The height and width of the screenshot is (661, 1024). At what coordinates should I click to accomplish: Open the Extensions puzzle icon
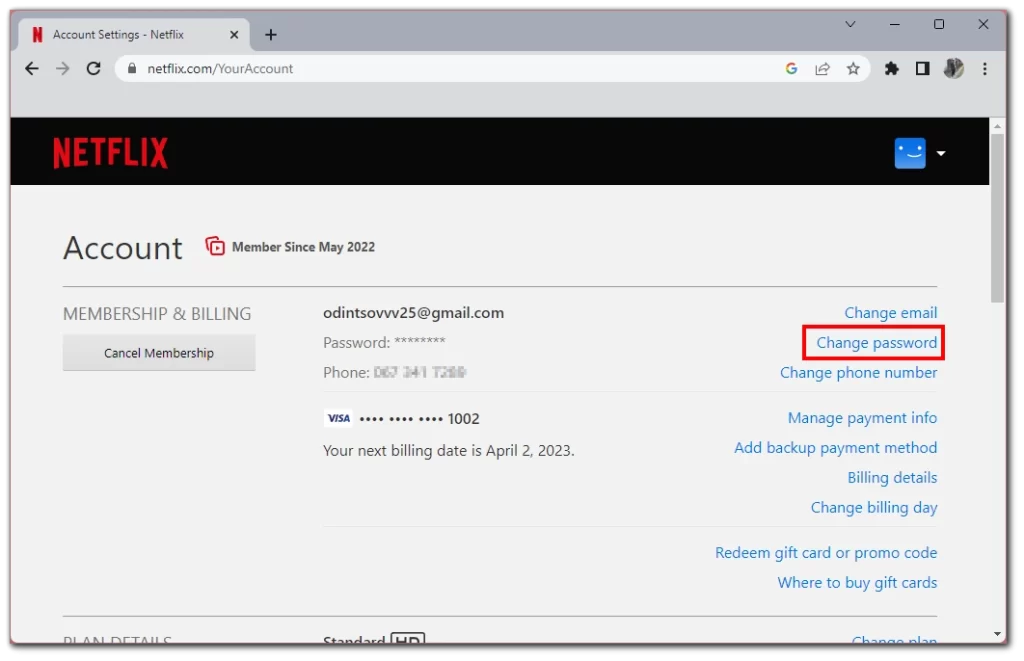[x=891, y=69]
